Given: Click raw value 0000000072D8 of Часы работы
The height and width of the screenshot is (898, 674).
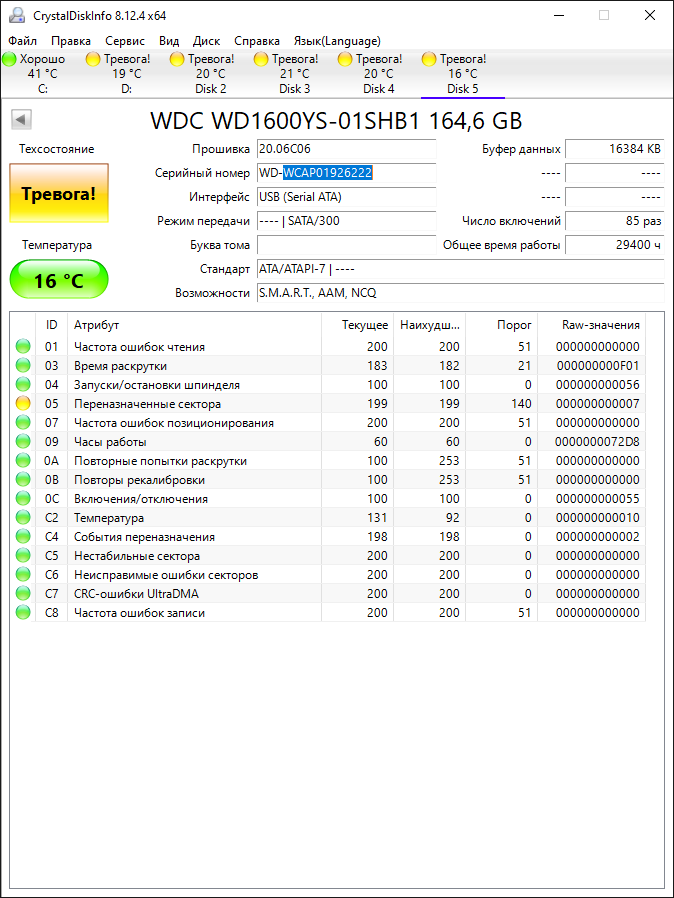Looking at the screenshot, I should pos(597,442).
